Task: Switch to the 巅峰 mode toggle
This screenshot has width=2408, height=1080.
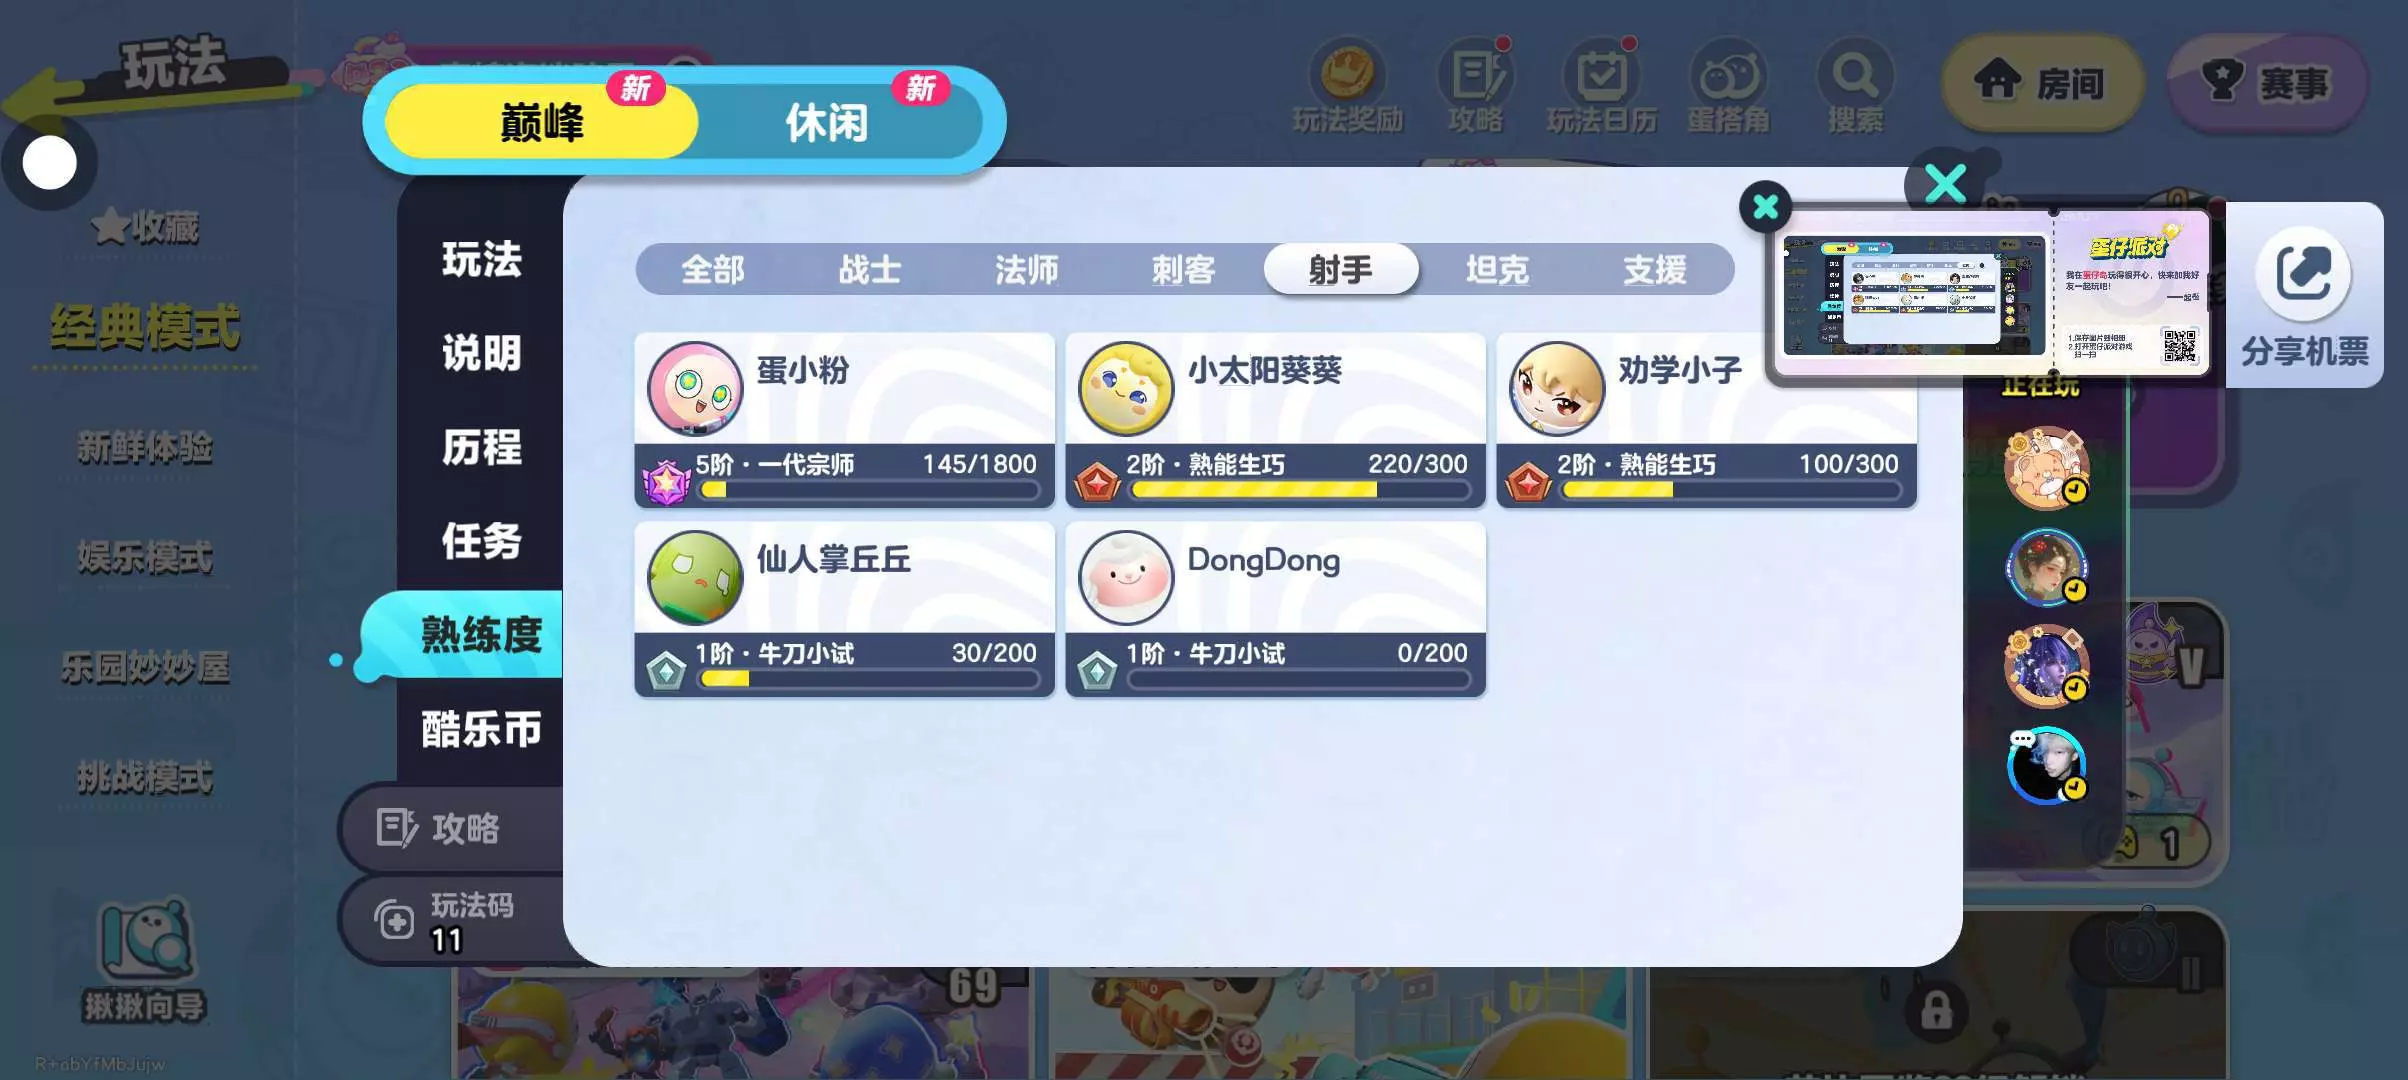Action: [x=541, y=123]
